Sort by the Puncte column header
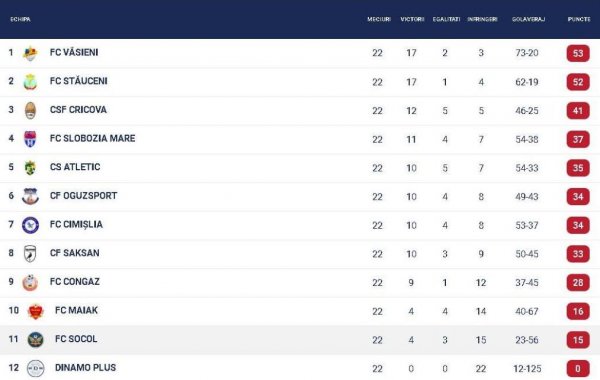This screenshot has width=600, height=380. 579,19
